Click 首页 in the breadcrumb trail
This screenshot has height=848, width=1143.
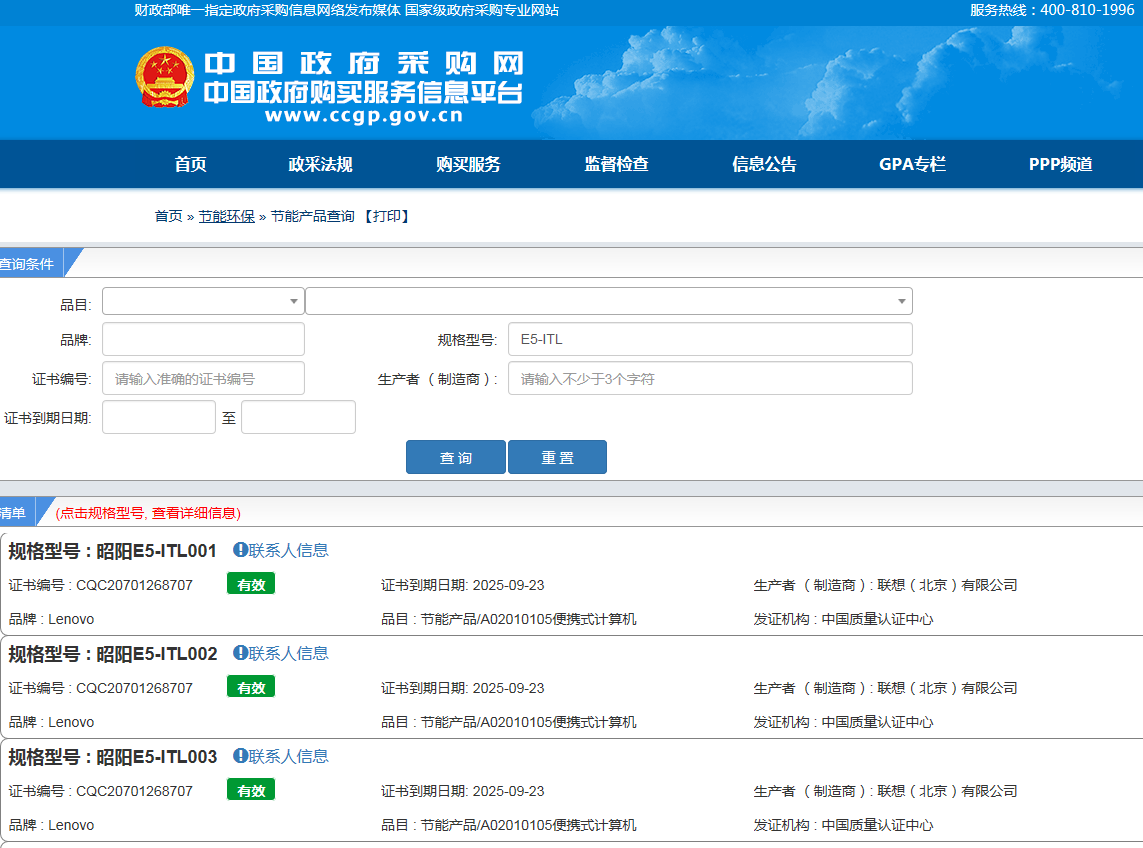point(168,217)
